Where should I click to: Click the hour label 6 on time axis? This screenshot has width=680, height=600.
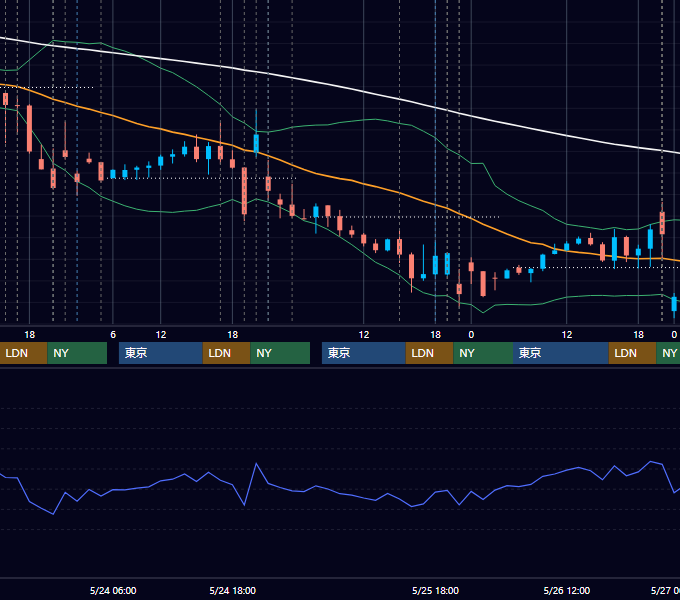click(113, 335)
